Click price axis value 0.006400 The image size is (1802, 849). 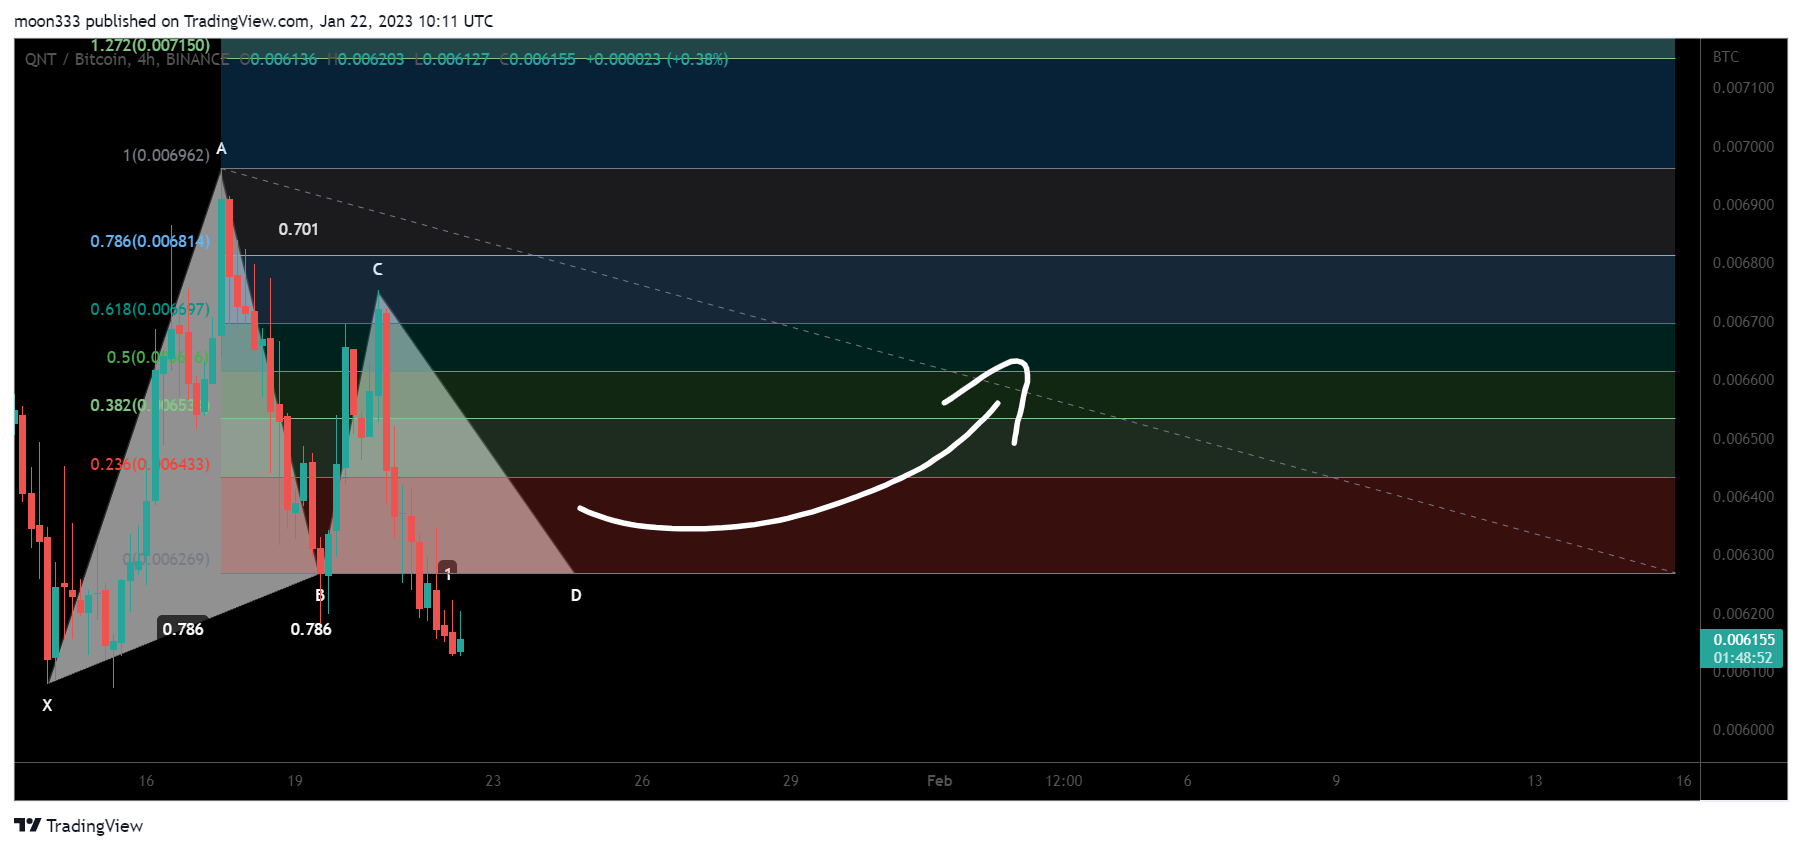[1743, 497]
